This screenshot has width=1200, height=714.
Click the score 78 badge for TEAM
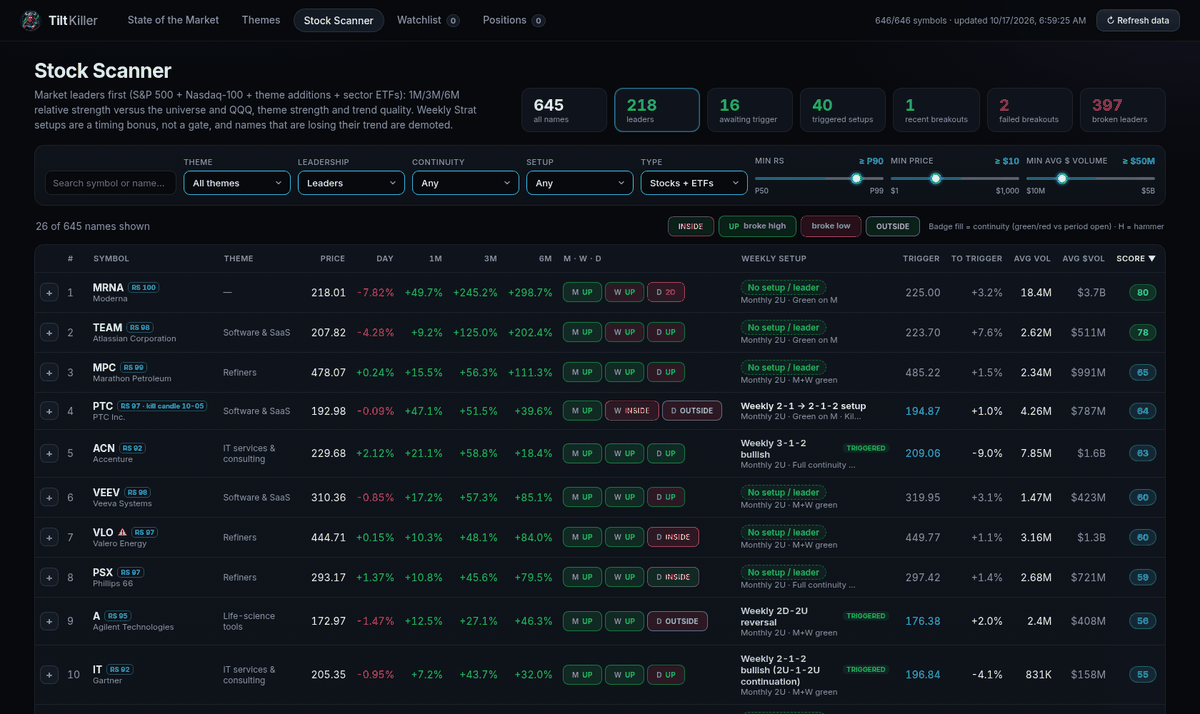coord(1141,332)
